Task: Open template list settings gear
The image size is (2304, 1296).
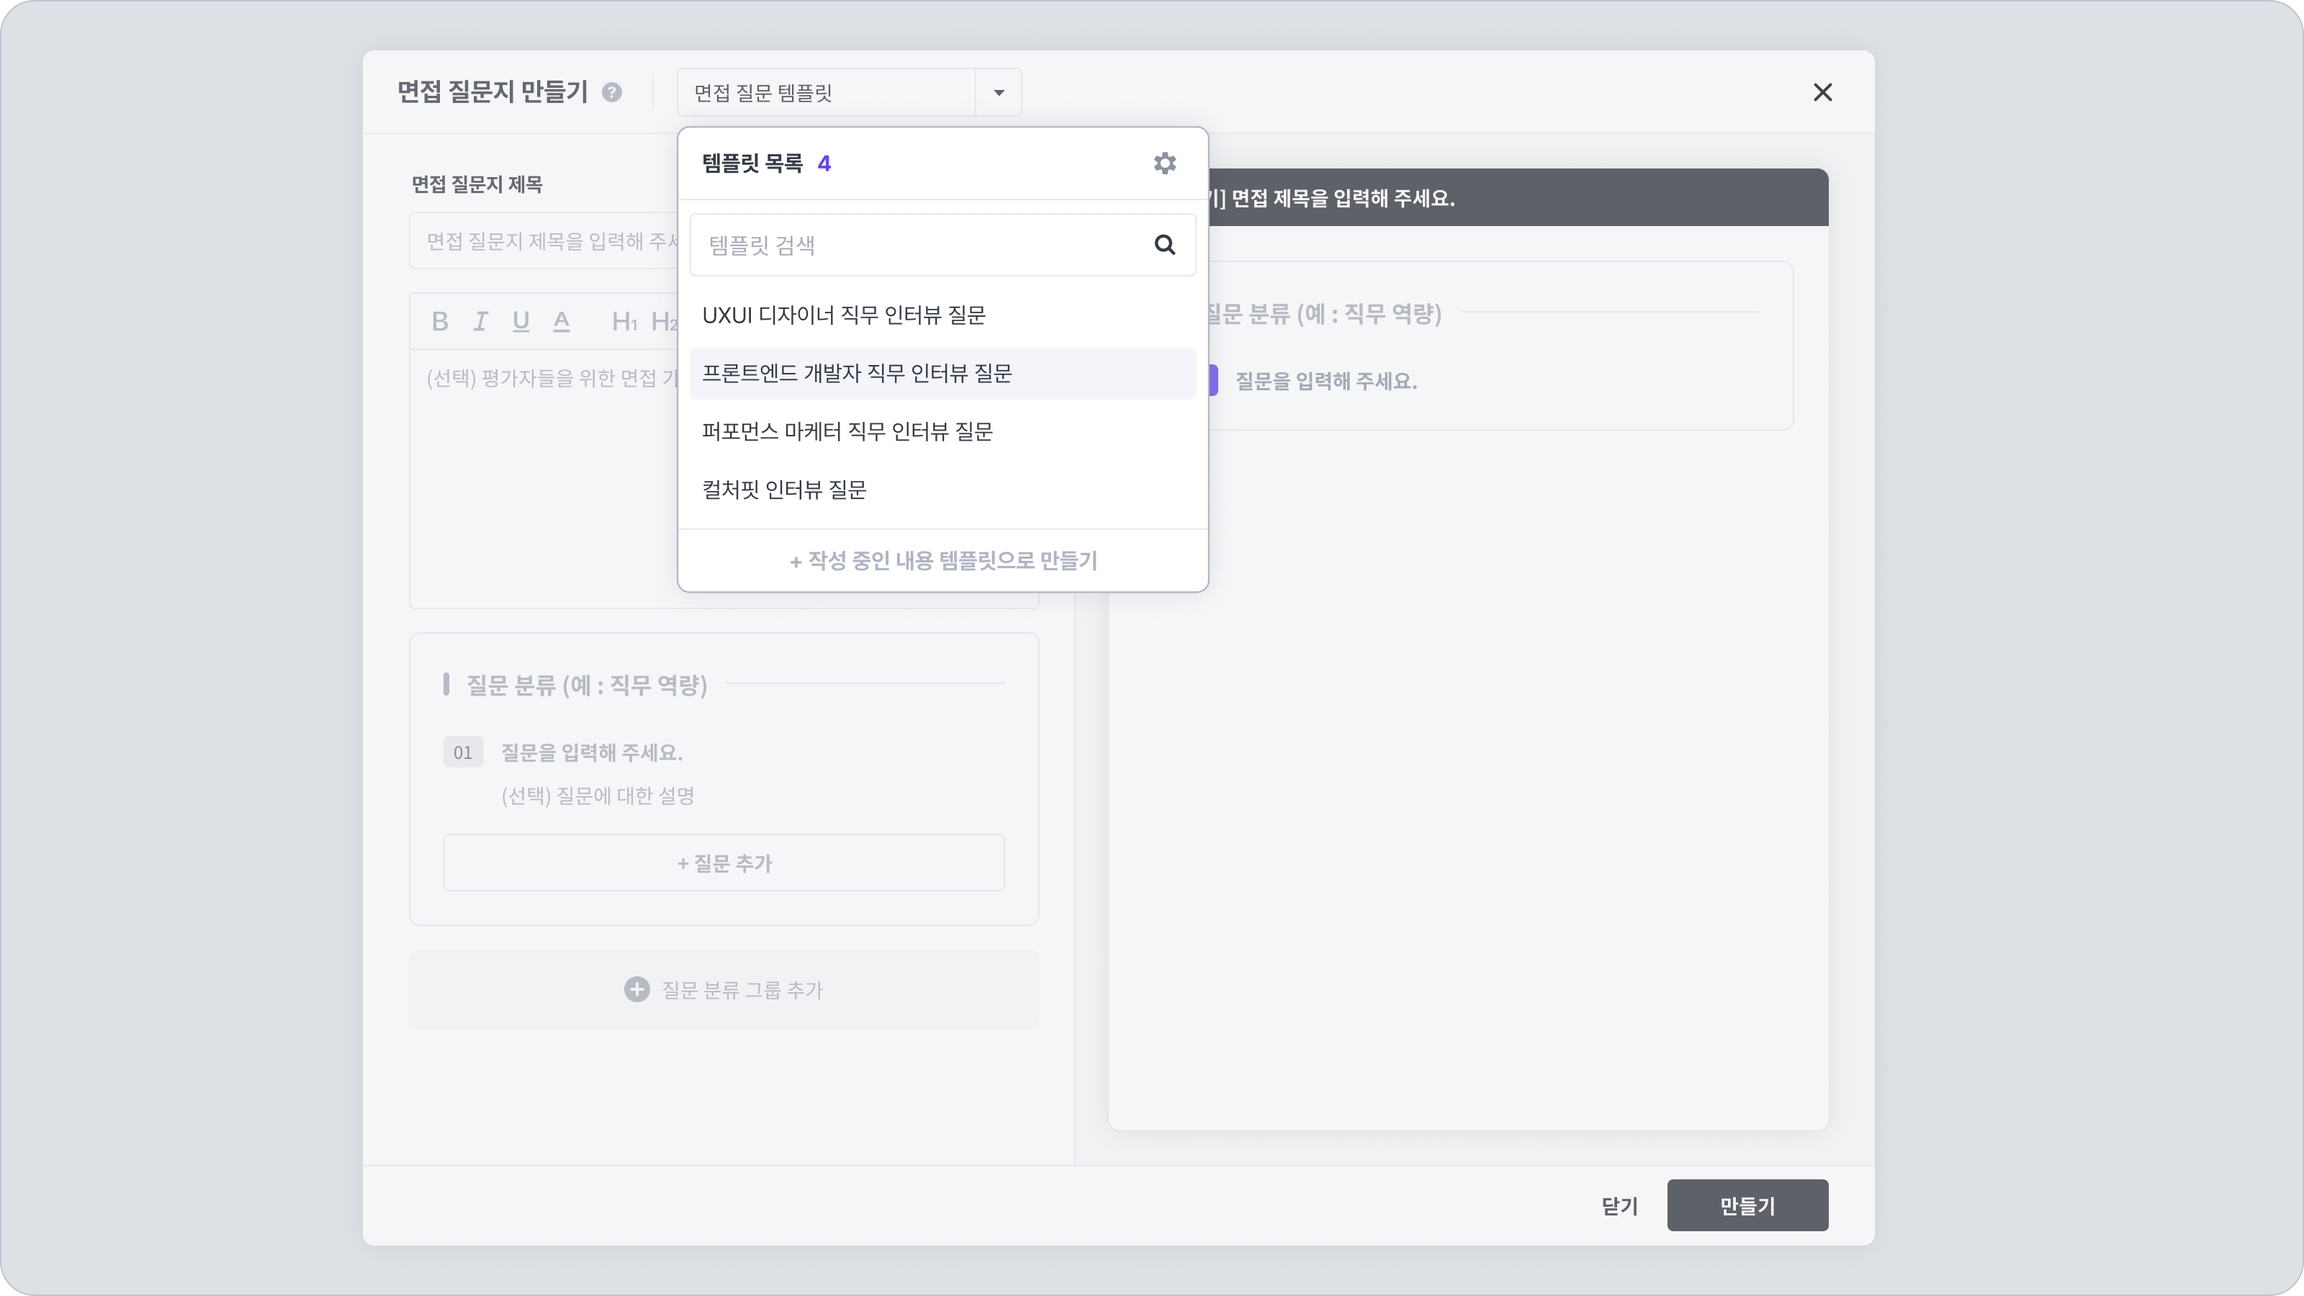Action: 1164,163
